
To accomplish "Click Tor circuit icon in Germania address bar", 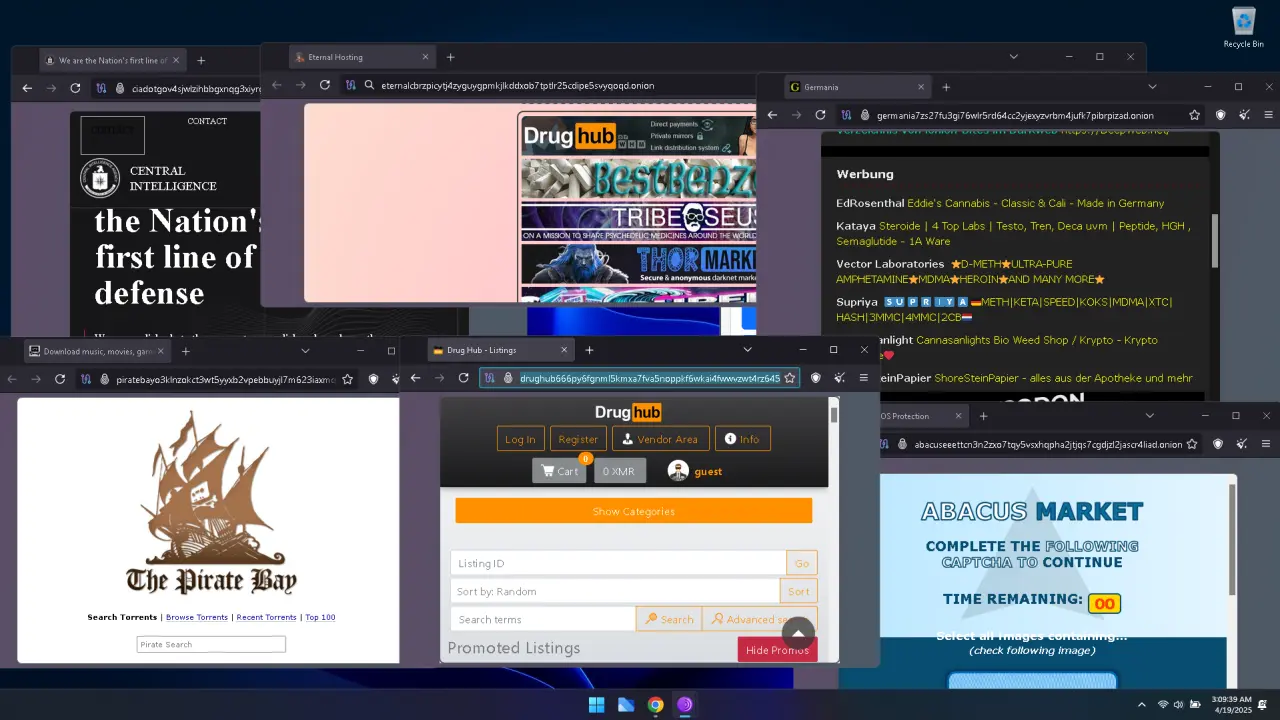I will [847, 115].
